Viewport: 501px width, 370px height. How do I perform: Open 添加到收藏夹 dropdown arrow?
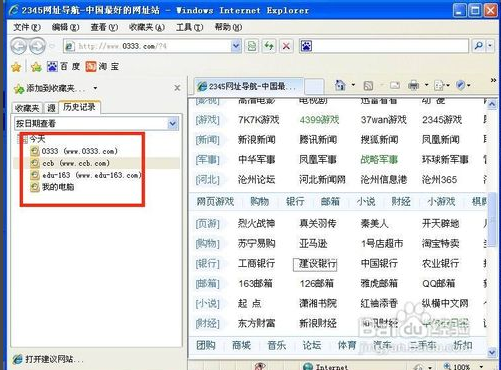pos(95,88)
